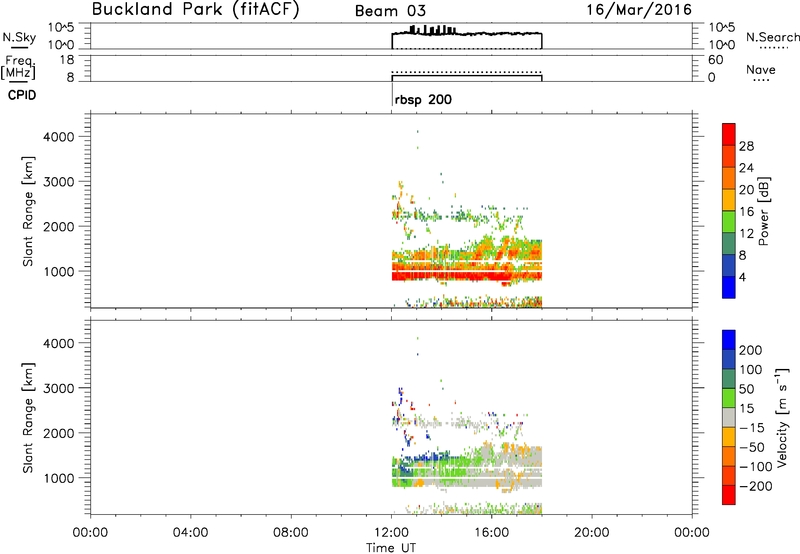Viewport: 800px width, 554px height.
Task: Click the 'rbsp 200' CPID text
Action: pyautogui.click(x=423, y=99)
